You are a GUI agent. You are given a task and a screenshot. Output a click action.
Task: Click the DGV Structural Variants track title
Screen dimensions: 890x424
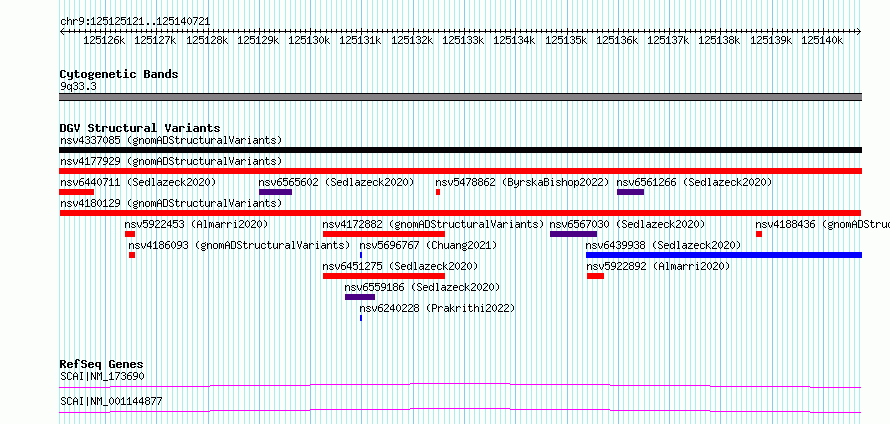[x=140, y=128]
